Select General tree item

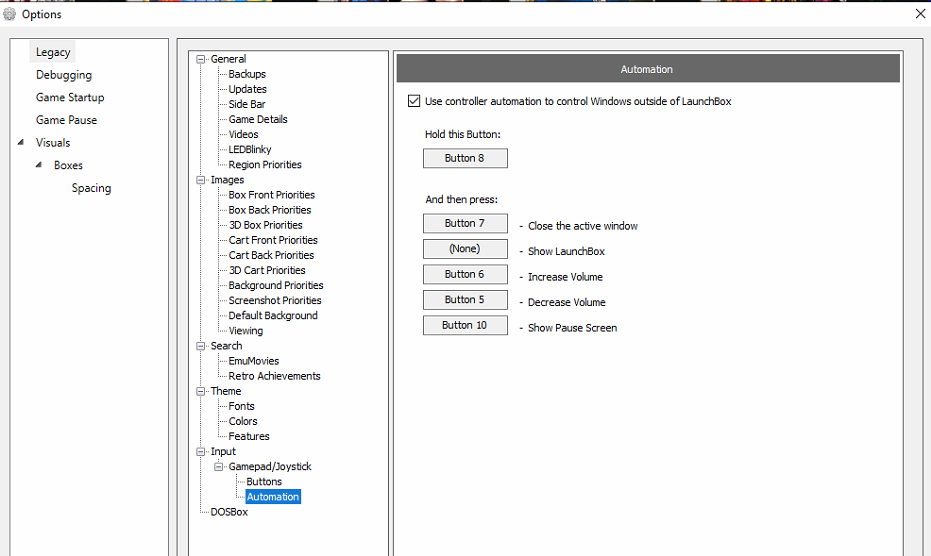pyautogui.click(x=228, y=59)
